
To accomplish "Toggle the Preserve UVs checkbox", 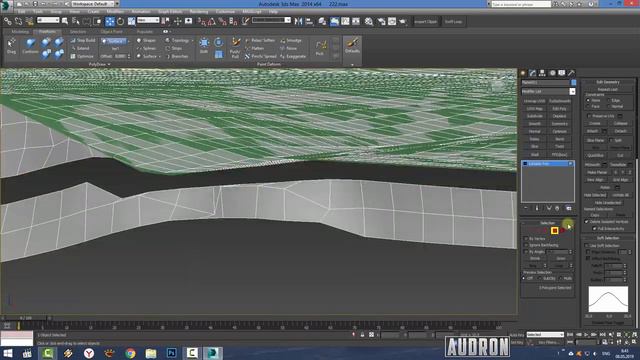I will (x=589, y=116).
